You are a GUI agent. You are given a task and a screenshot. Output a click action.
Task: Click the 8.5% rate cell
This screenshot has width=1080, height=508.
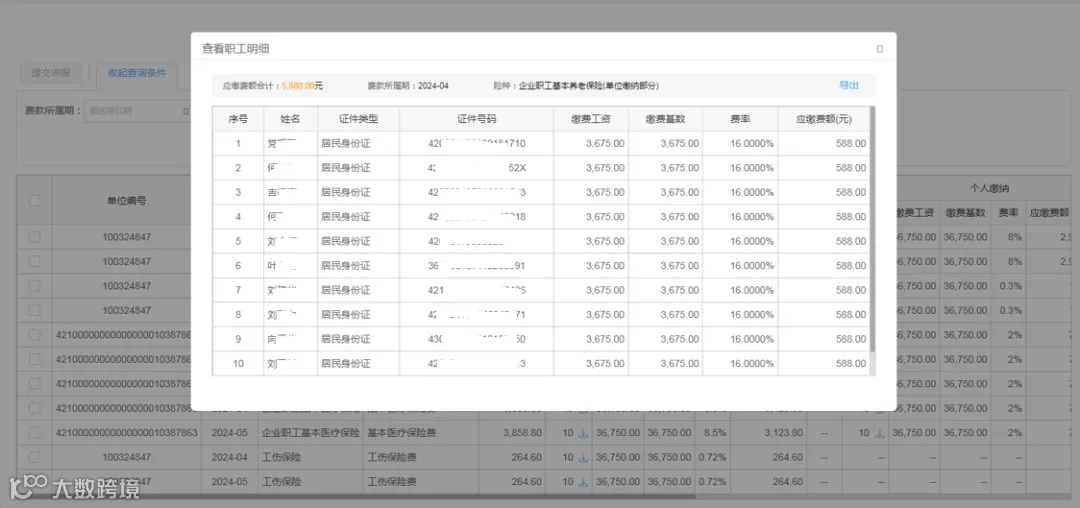[x=713, y=434]
